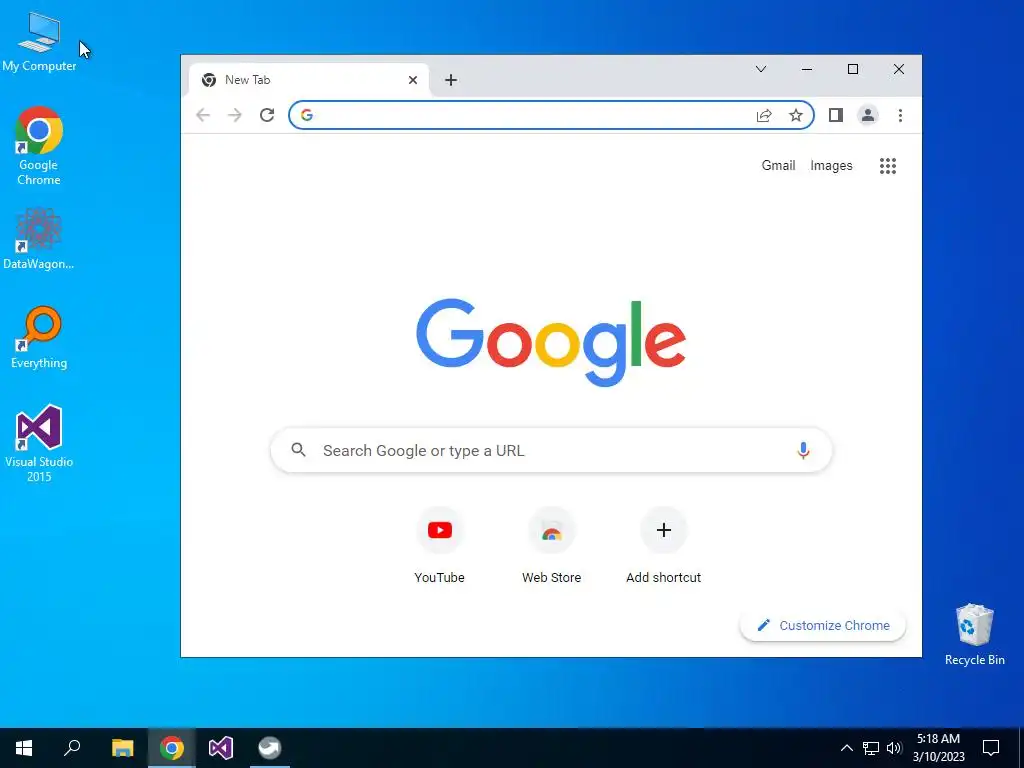Click the Google logo
The width and height of the screenshot is (1024, 768).
tap(551, 342)
